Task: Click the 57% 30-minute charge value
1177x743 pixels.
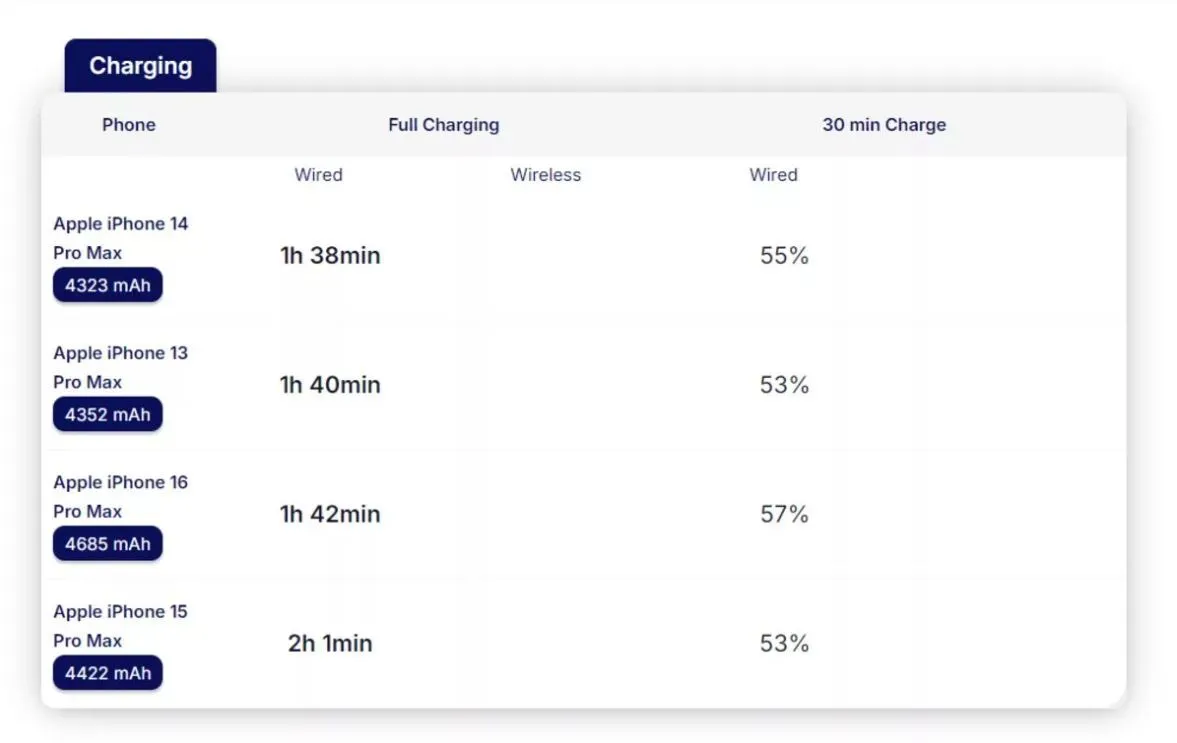Action: pyautogui.click(x=784, y=514)
